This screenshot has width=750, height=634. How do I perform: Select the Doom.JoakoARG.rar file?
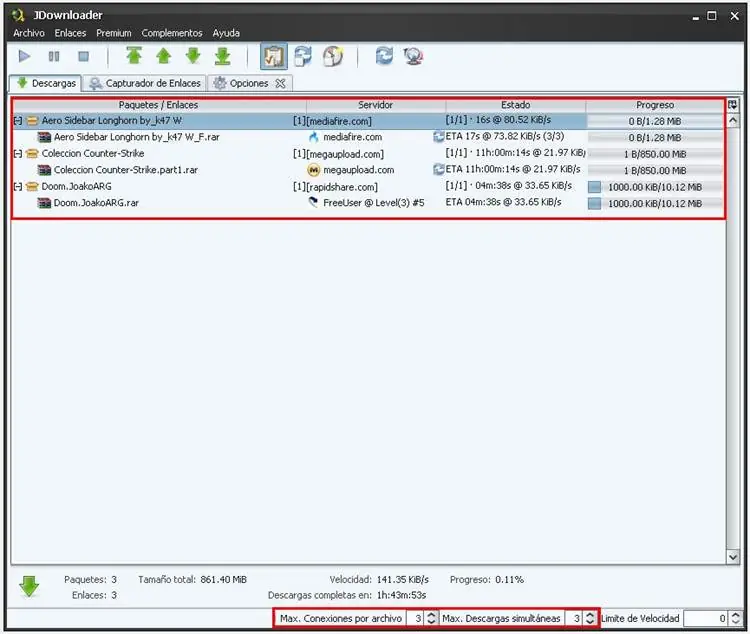click(96, 203)
